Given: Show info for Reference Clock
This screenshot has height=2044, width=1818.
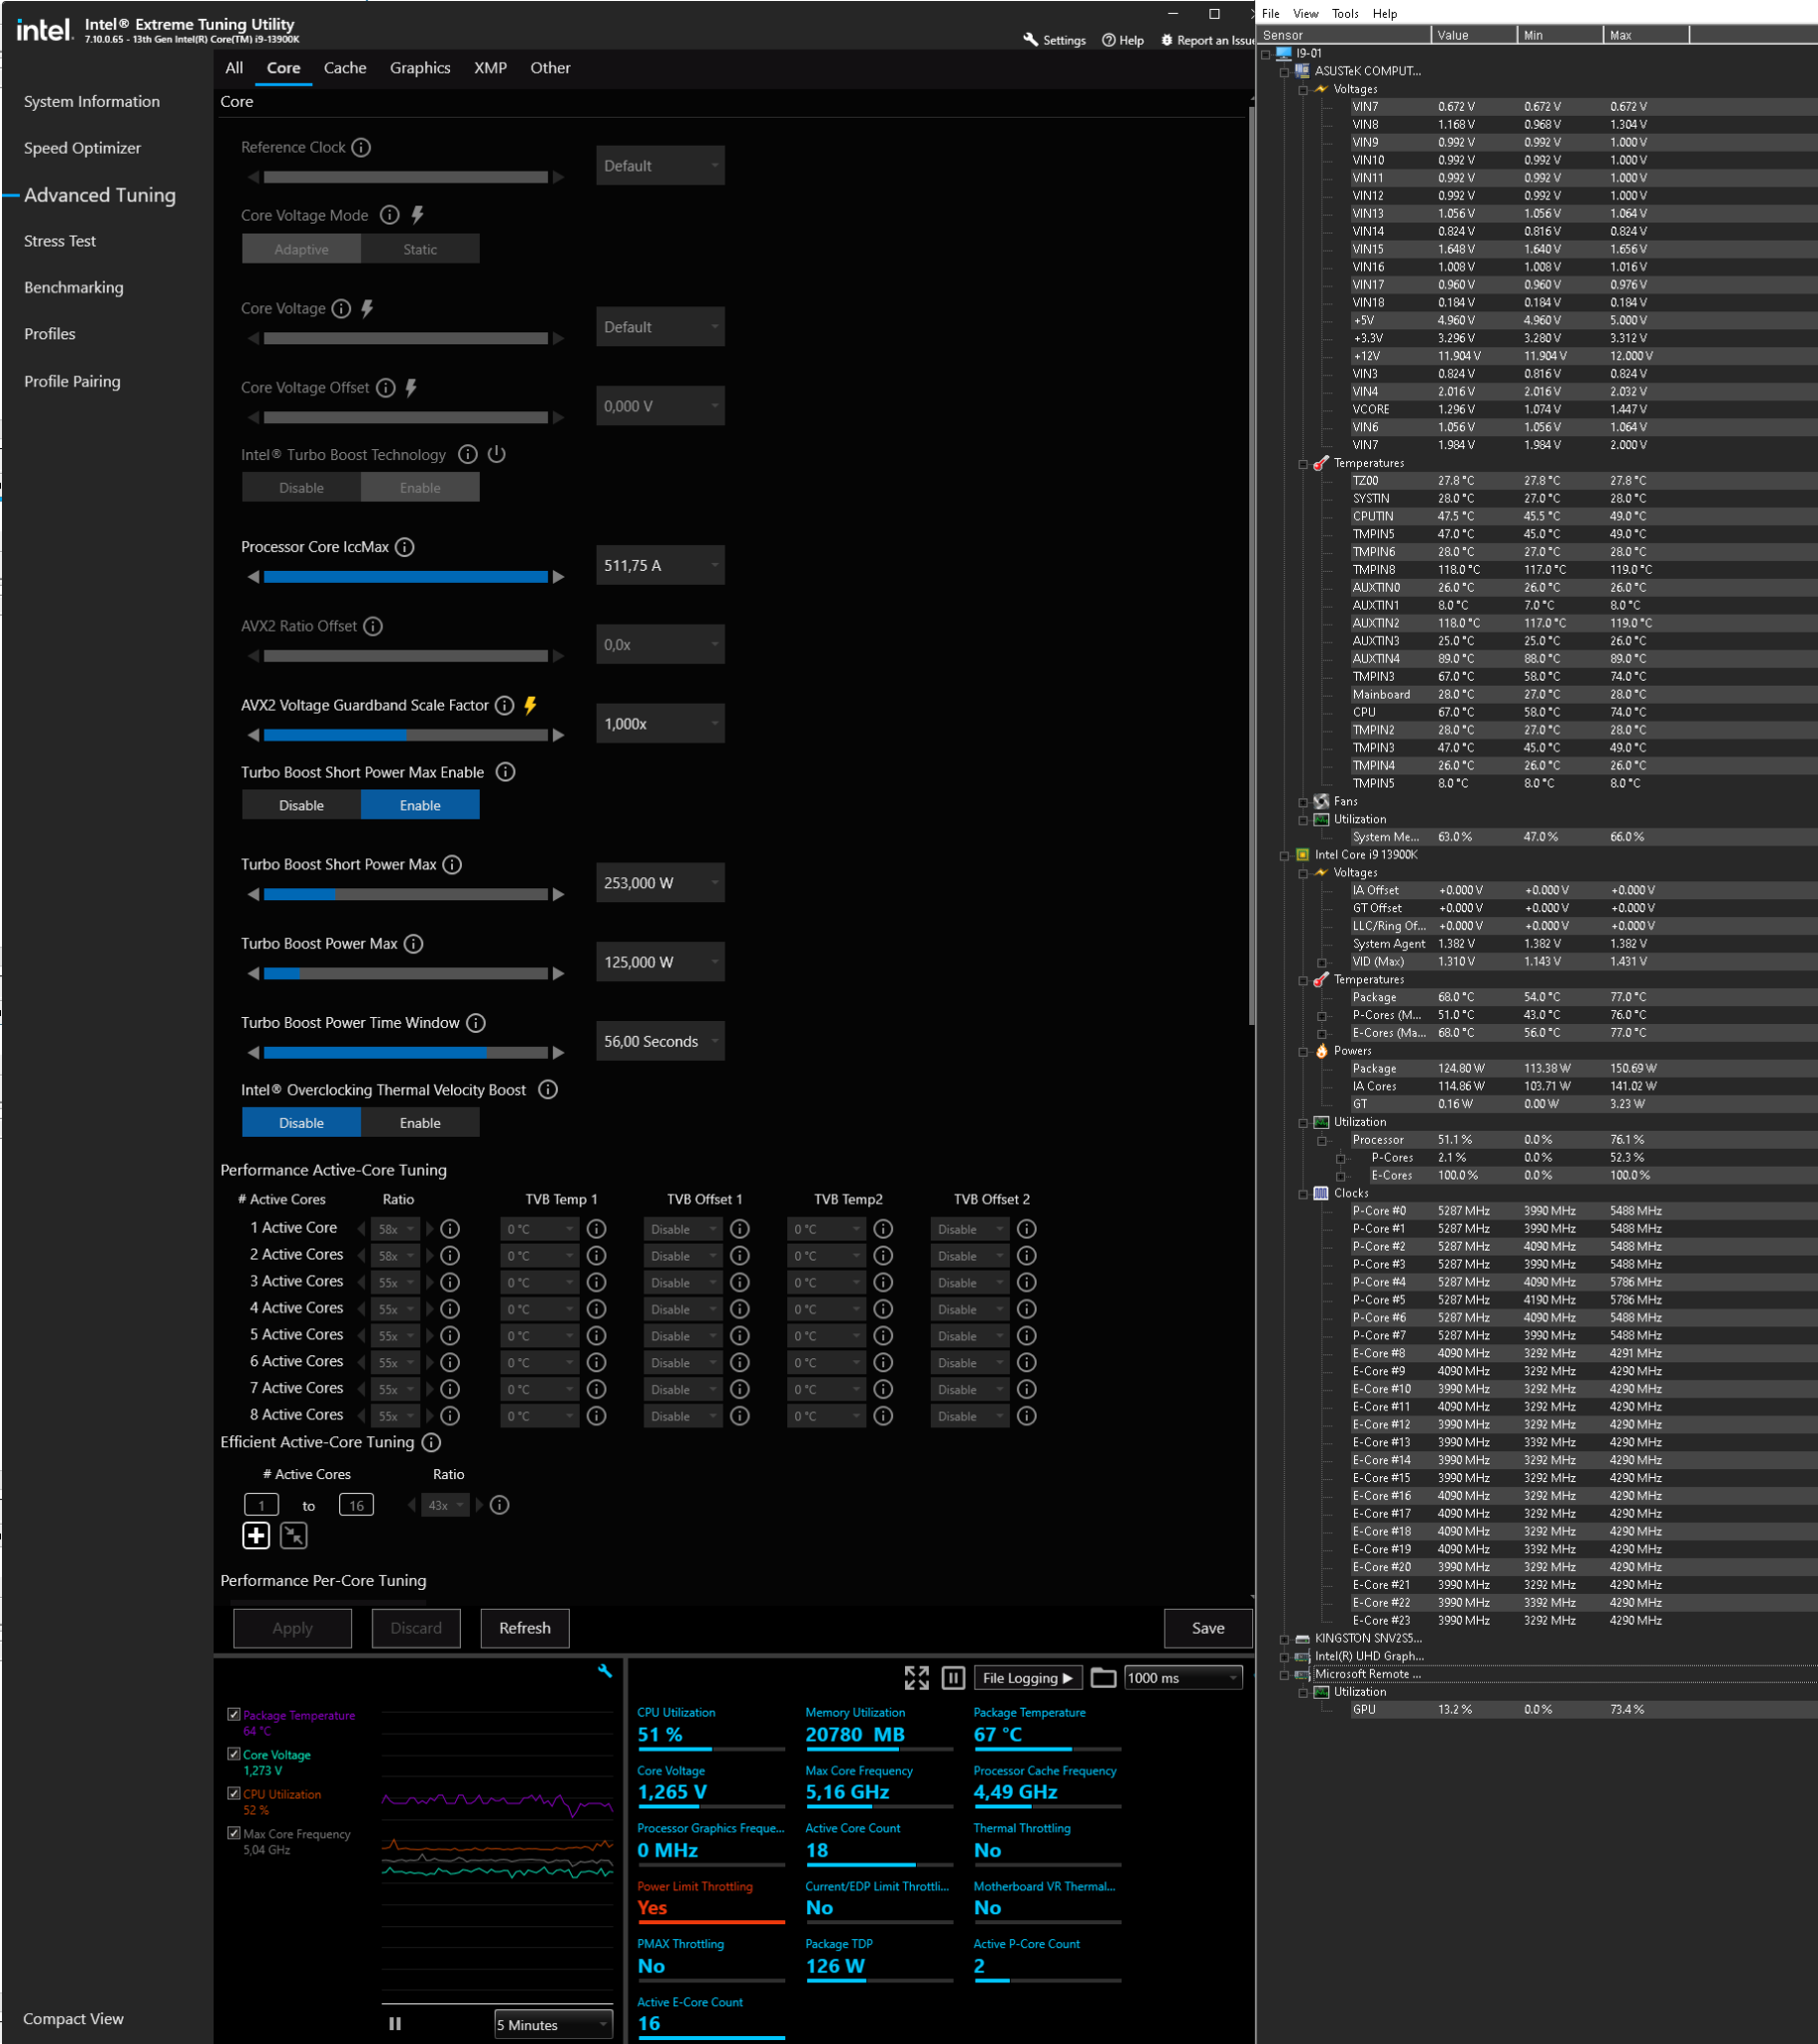Looking at the screenshot, I should (x=361, y=147).
